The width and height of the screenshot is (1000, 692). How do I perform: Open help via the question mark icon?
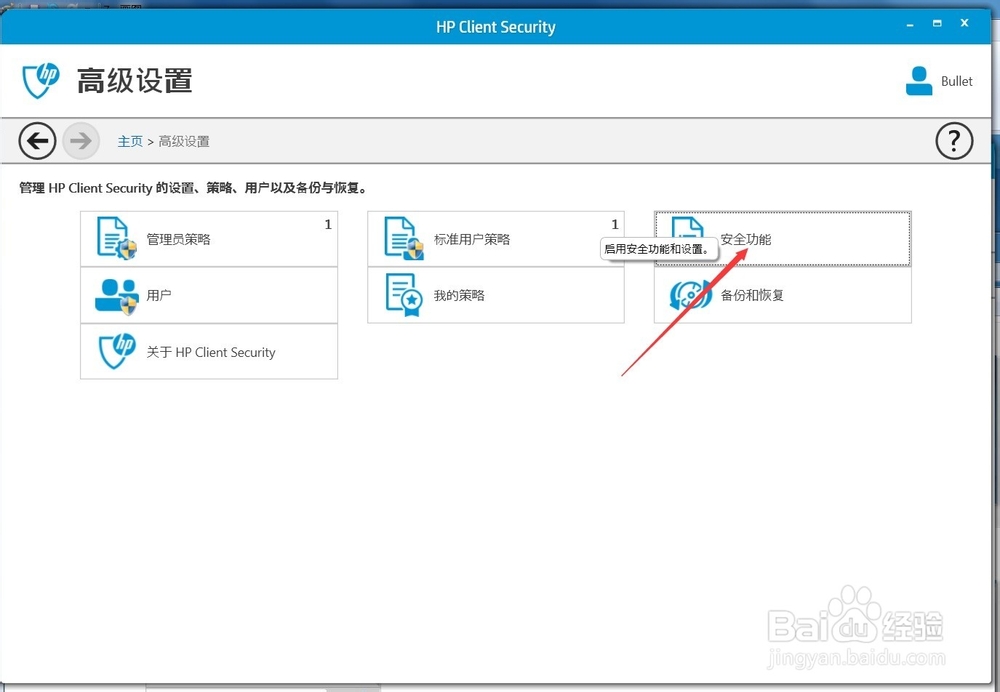[x=954, y=140]
